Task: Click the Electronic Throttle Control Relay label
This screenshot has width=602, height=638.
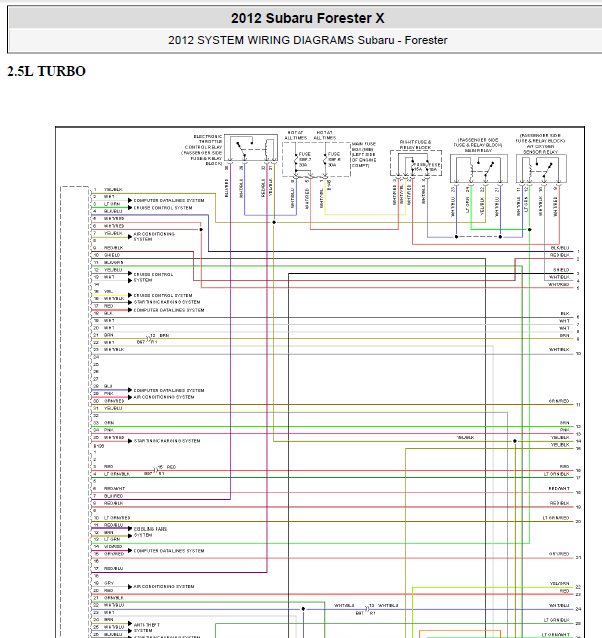Action: [x=203, y=150]
